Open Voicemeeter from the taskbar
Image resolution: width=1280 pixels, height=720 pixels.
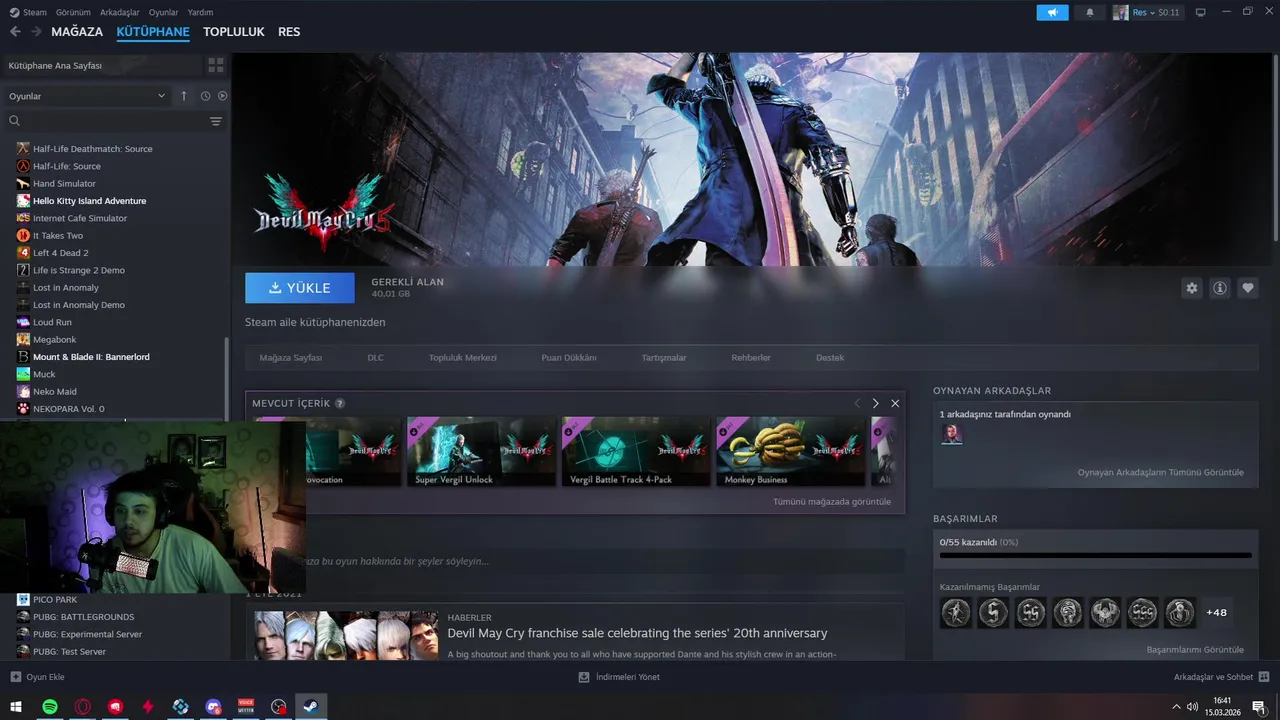pyautogui.click(x=246, y=707)
